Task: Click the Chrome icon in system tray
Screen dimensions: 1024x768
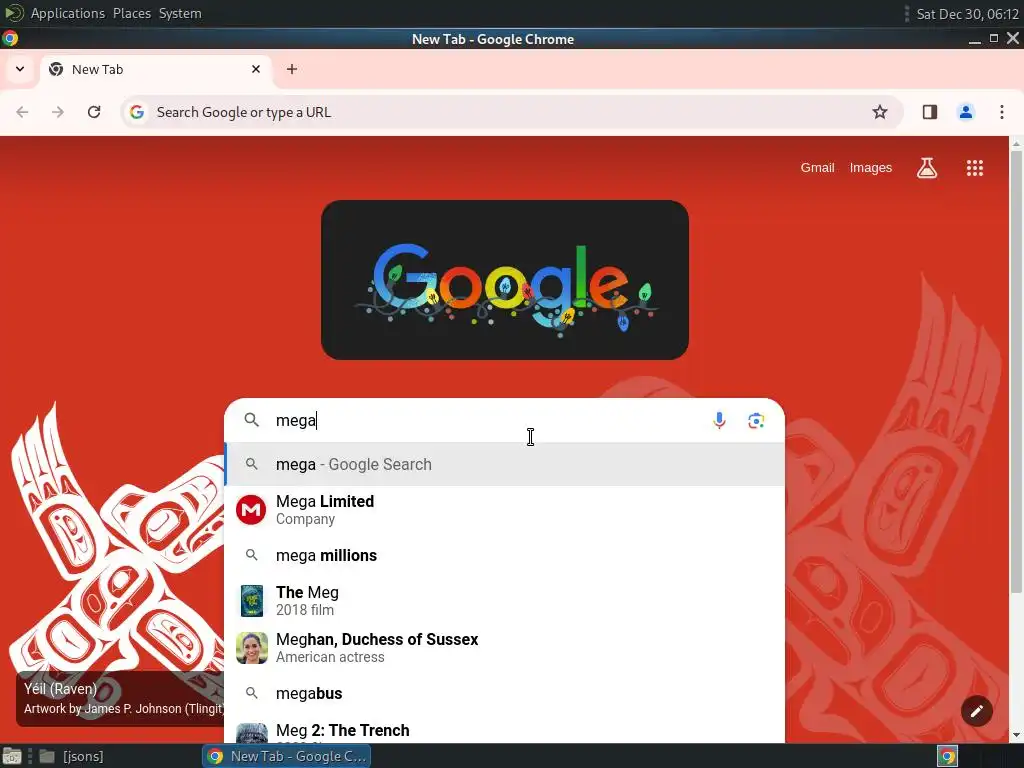Action: (948, 756)
